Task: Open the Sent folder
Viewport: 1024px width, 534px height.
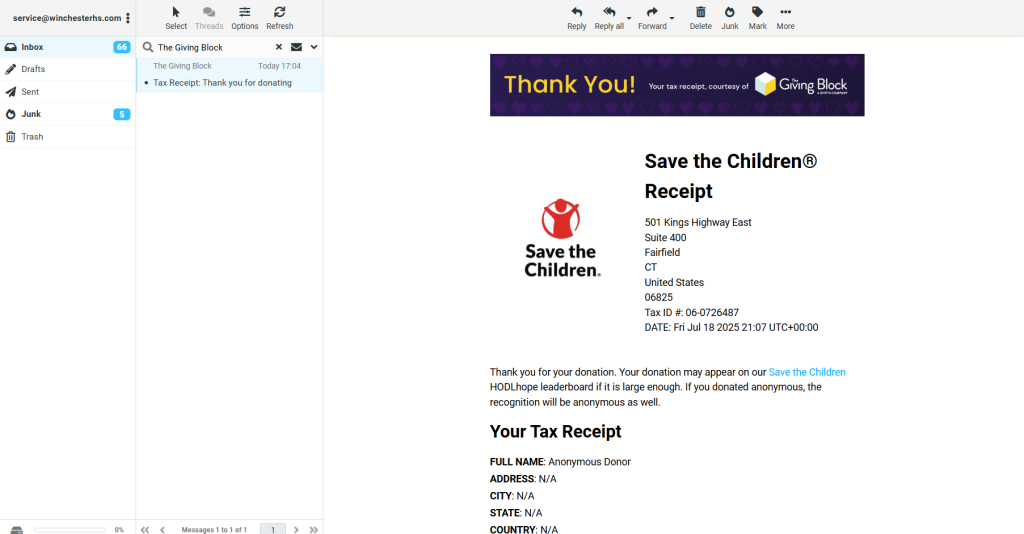Action: click(68, 92)
